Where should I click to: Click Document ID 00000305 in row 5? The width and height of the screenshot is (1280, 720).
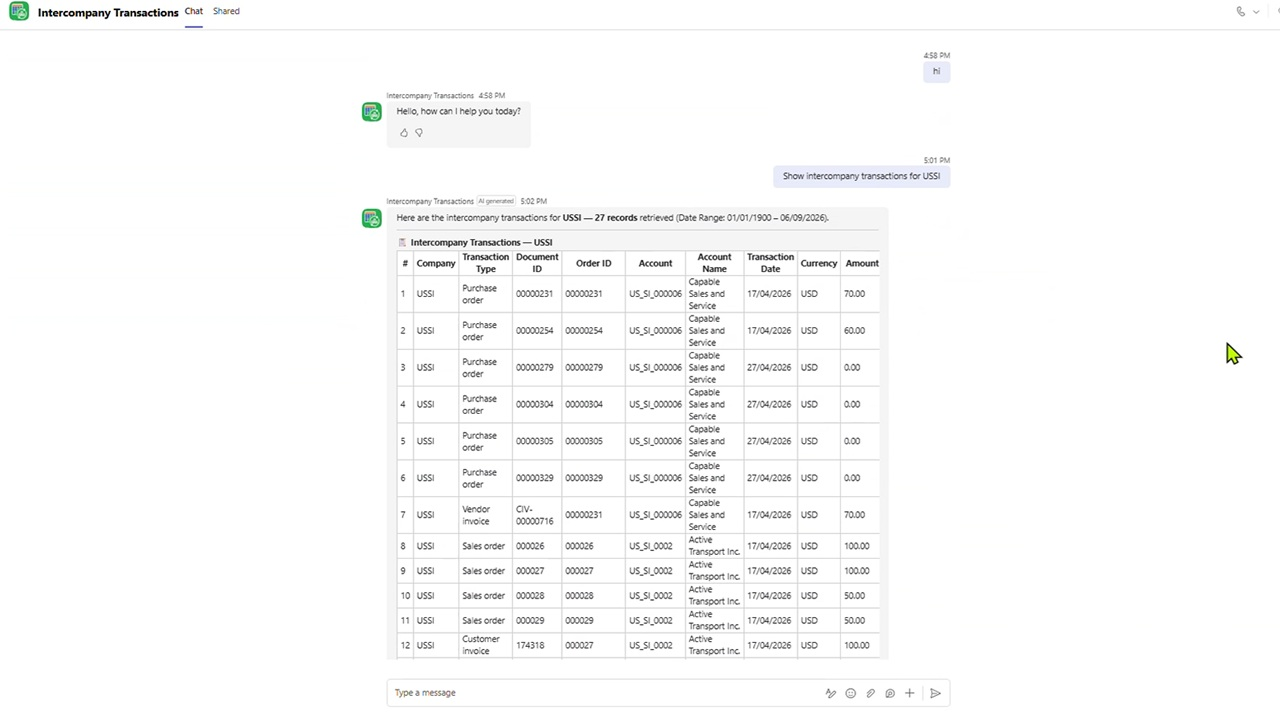pyautogui.click(x=534, y=441)
